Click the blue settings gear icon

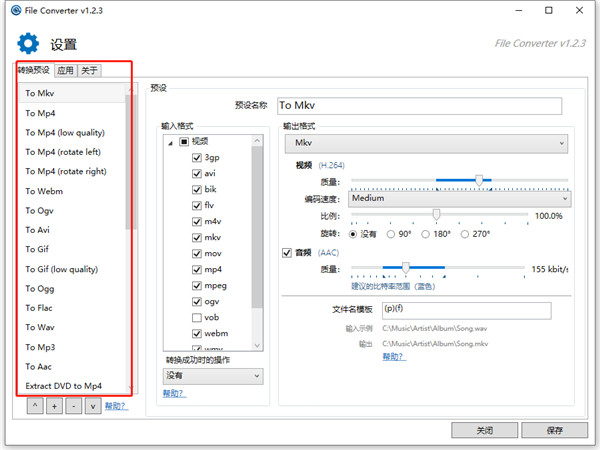coord(28,43)
